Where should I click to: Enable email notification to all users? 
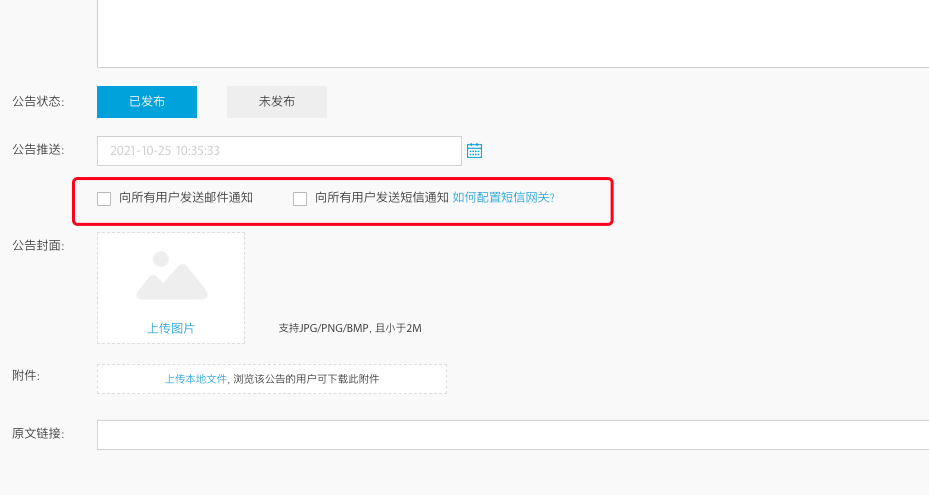tap(104, 199)
